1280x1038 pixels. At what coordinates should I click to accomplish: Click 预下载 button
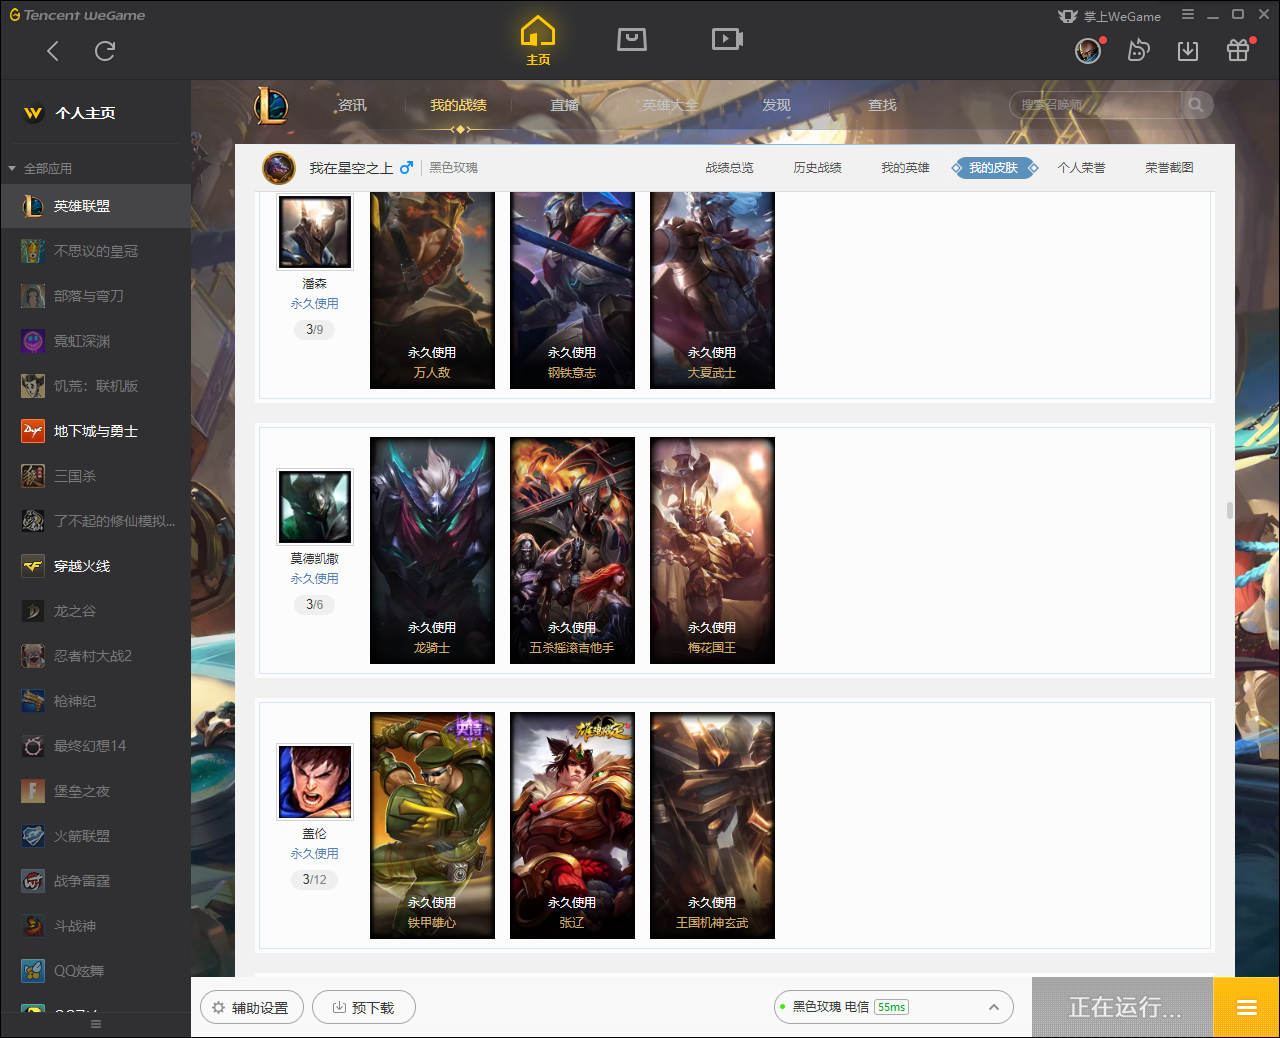point(364,1007)
